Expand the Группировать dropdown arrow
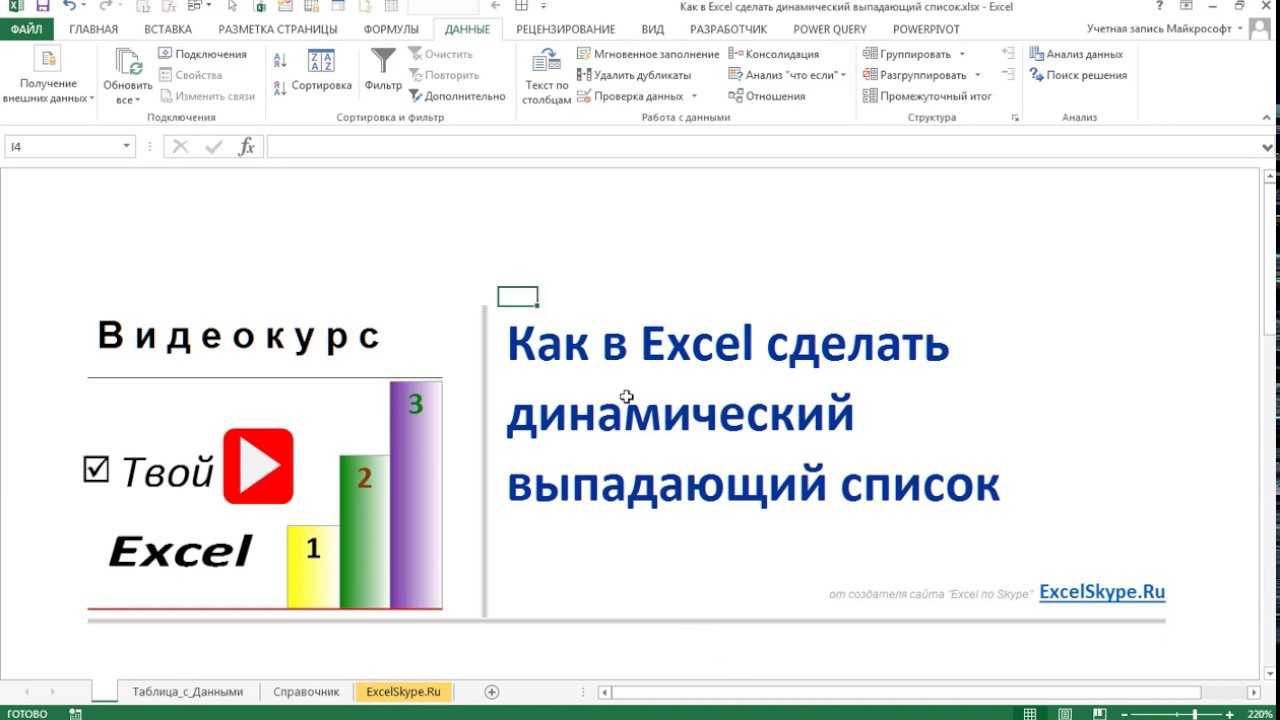Image resolution: width=1280 pixels, height=720 pixels. coord(962,54)
